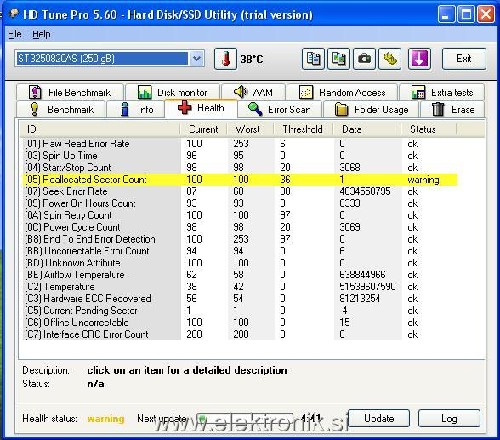Click the temperature thermometer icon

(225, 59)
